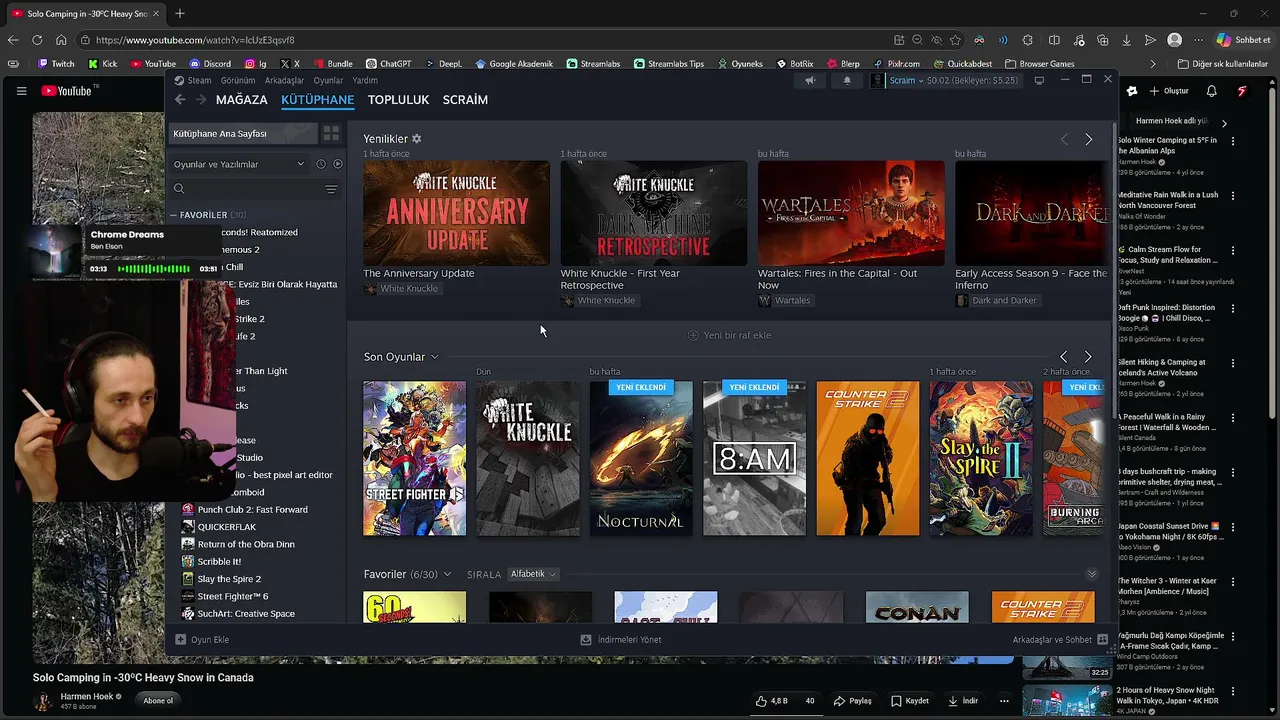Open Oyunlar menu in Steam
Viewport: 1280px width, 720px height.
(x=328, y=81)
